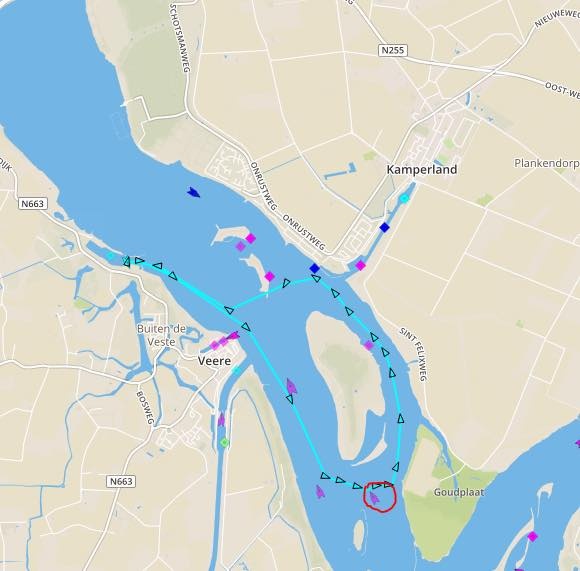The width and height of the screenshot is (580, 571).
Task: Click the dark blue ship icon near Schotsmanweg
Action: [x=193, y=192]
